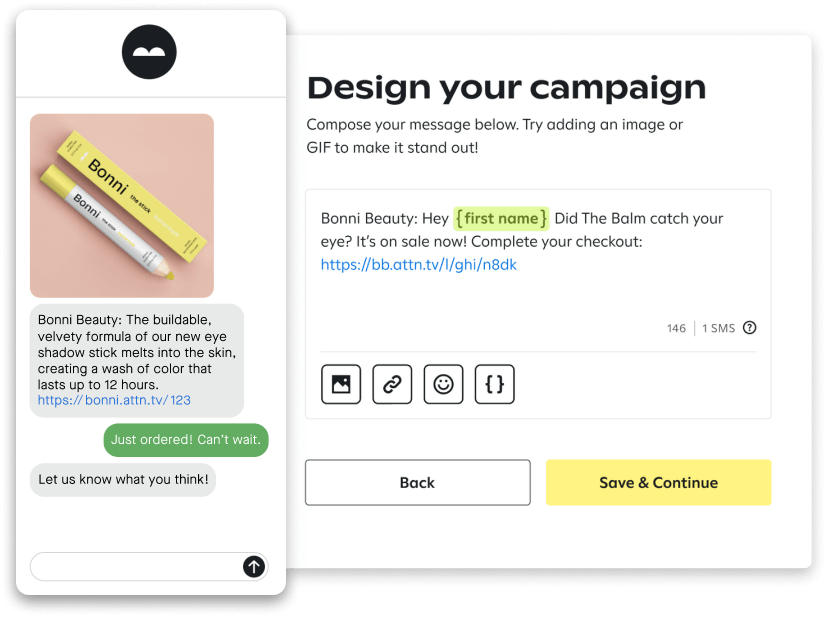Image resolution: width=828 pixels, height=617 pixels.
Task: Open the bb.attn.tv checkout link
Action: [418, 265]
